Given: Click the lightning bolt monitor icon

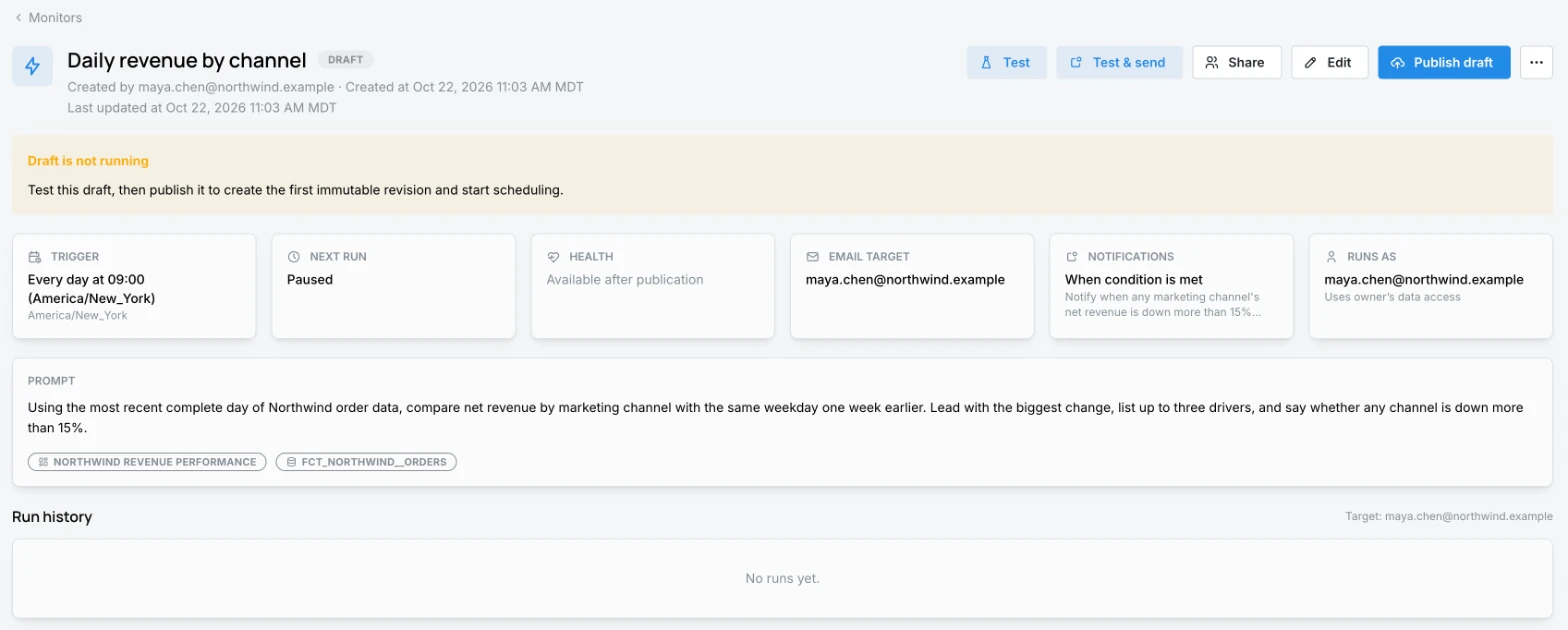Looking at the screenshot, I should point(32,66).
